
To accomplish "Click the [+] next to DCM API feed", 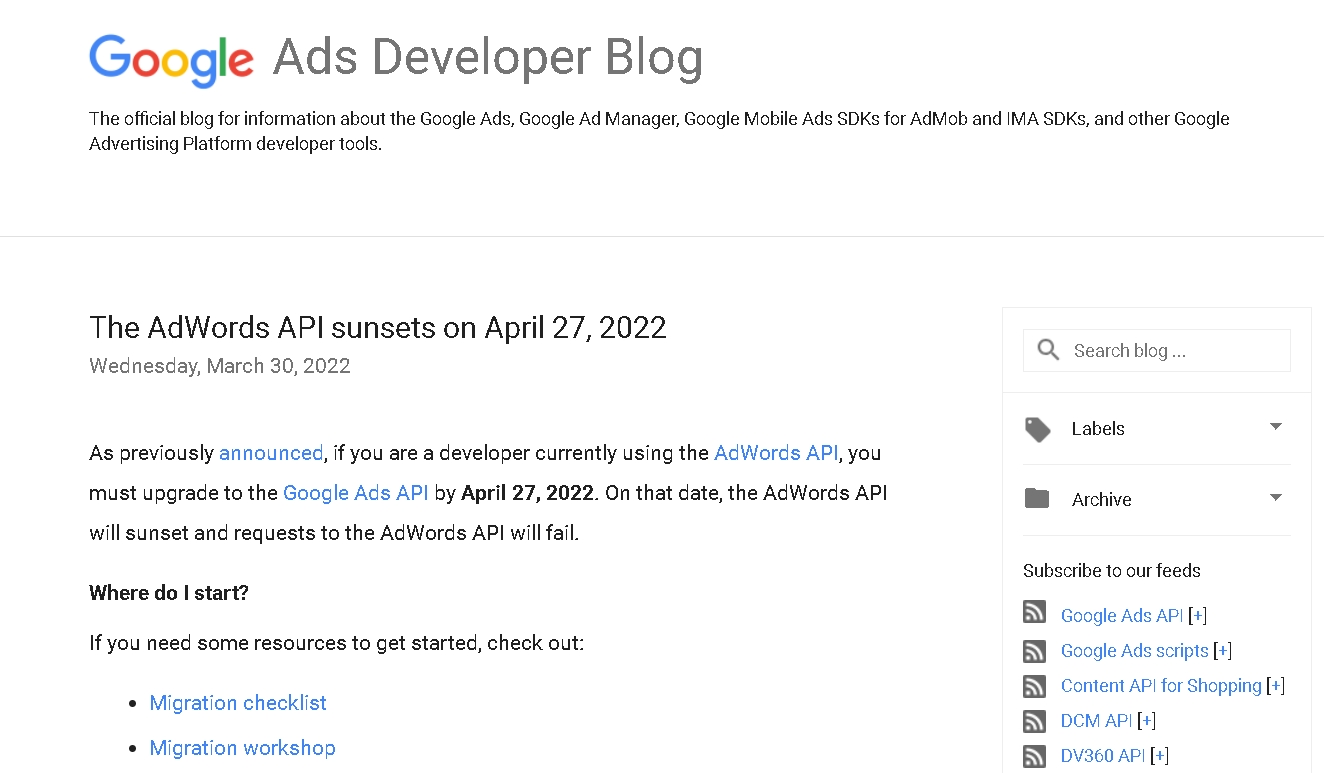I will (x=1146, y=721).
